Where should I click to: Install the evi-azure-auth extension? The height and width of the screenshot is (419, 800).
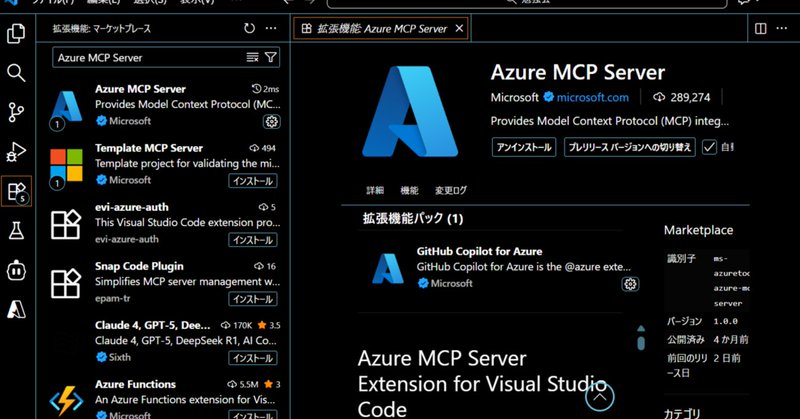click(253, 240)
